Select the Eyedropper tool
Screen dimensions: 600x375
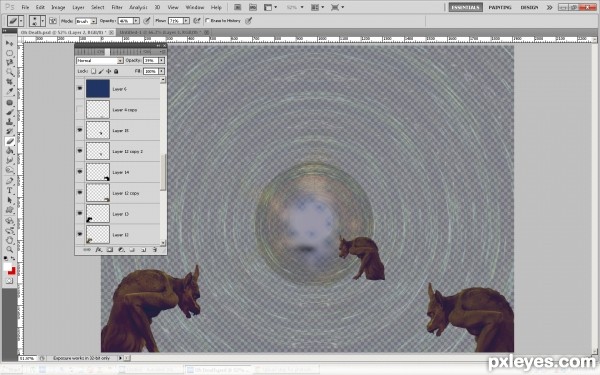[10, 91]
